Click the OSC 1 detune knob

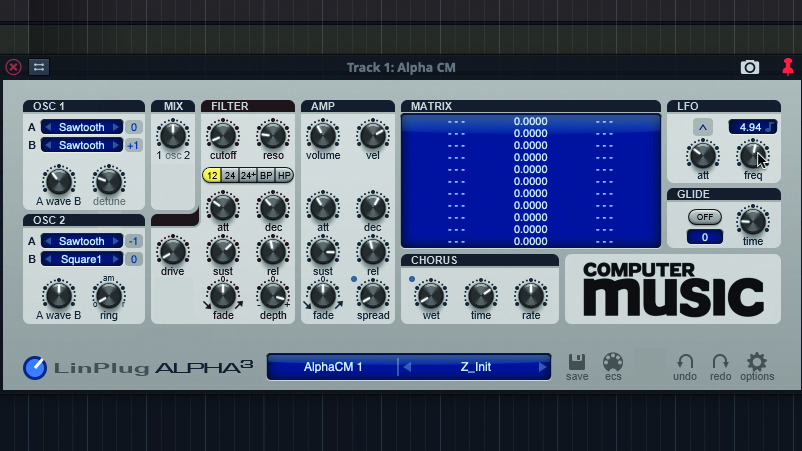[x=109, y=181]
